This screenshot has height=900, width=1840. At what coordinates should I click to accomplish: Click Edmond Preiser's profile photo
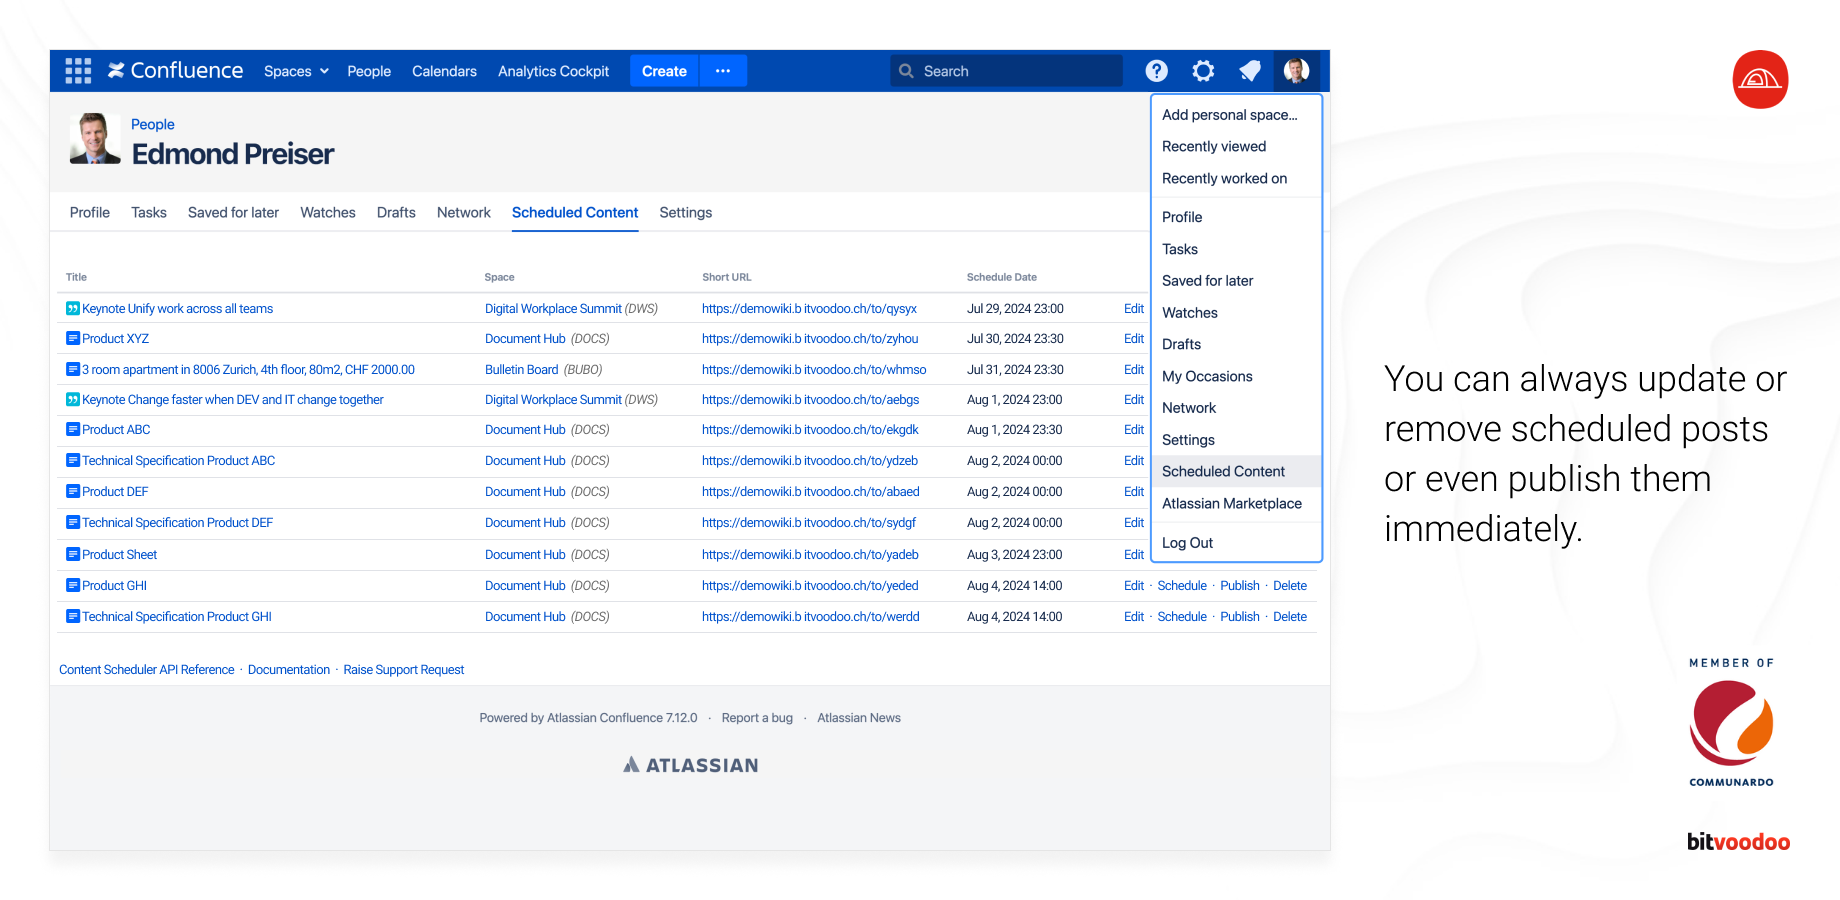pos(95,138)
